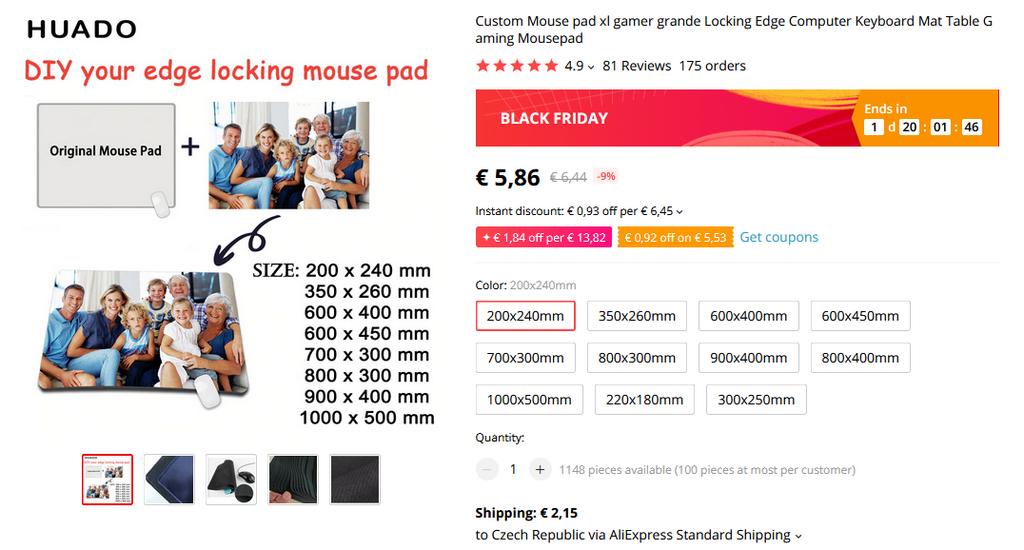Select the 600x450mm size option
The image size is (1024, 550).
pos(860,315)
